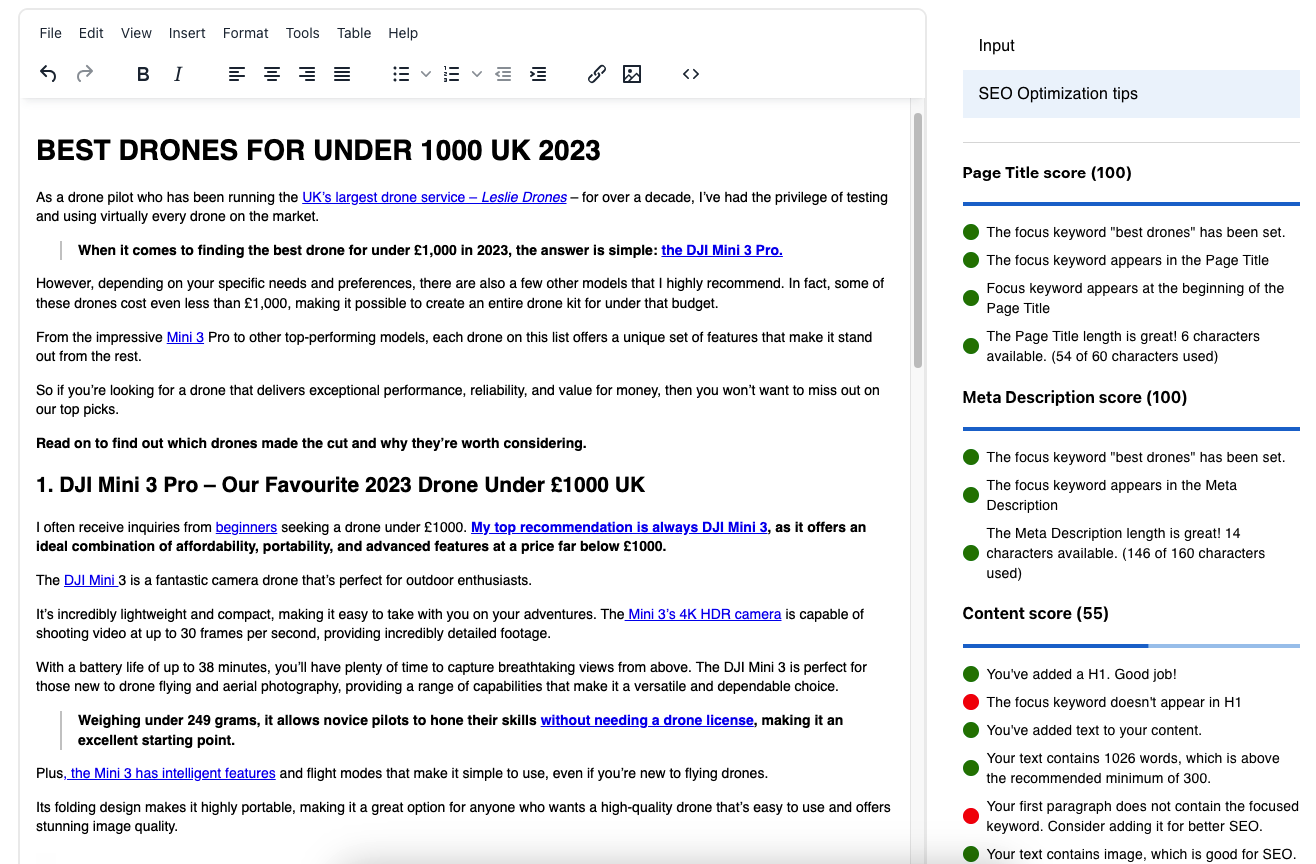1316x864 pixels.
Task: Open the DJI Mini 3 Pro link
Action: pos(722,251)
